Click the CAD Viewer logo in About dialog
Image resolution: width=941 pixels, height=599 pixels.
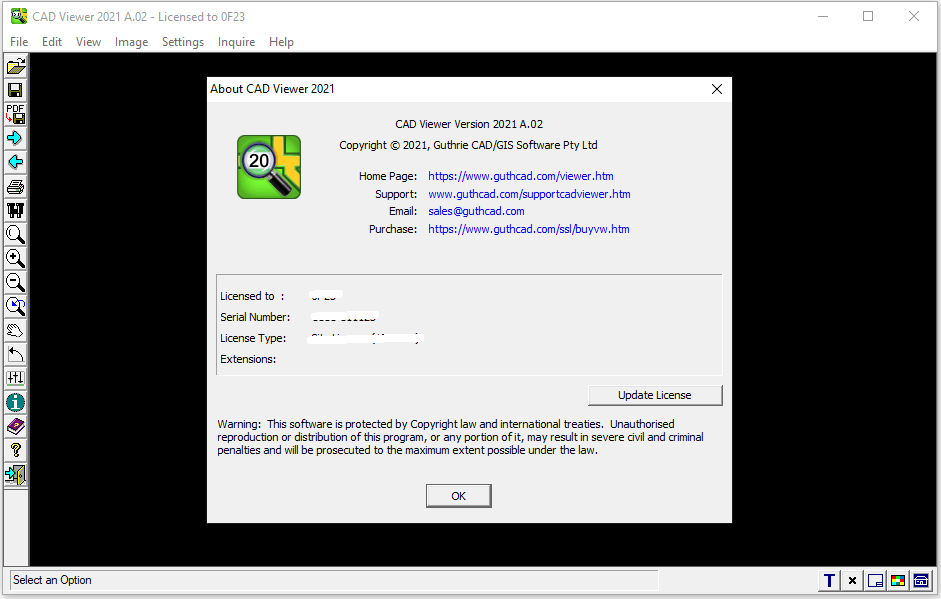click(269, 167)
